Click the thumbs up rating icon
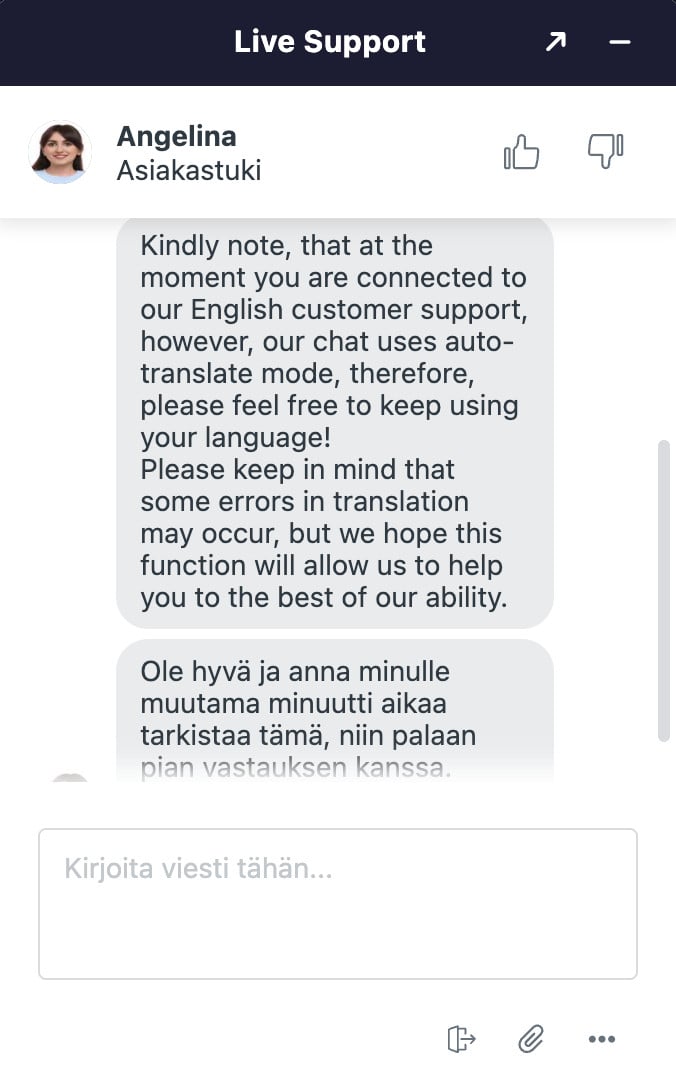The width and height of the screenshot is (676, 1072). [522, 151]
